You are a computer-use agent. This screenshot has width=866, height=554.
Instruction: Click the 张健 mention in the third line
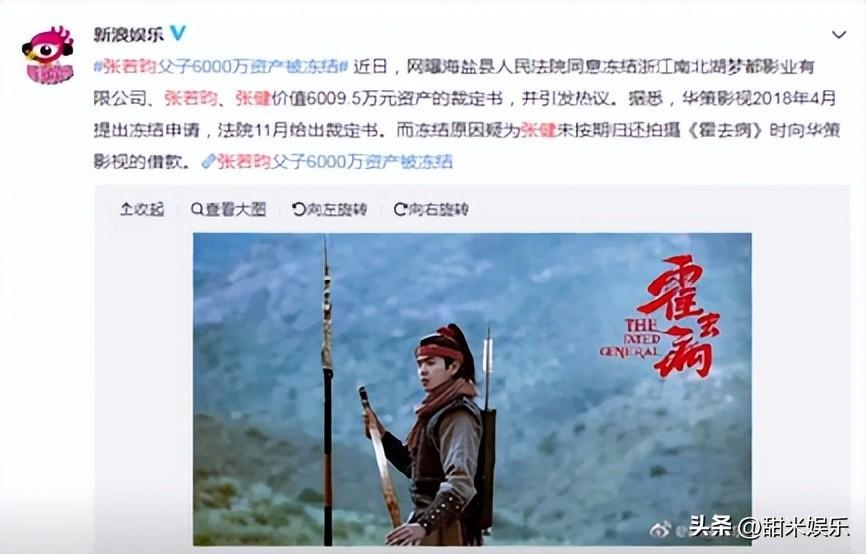[538, 130]
